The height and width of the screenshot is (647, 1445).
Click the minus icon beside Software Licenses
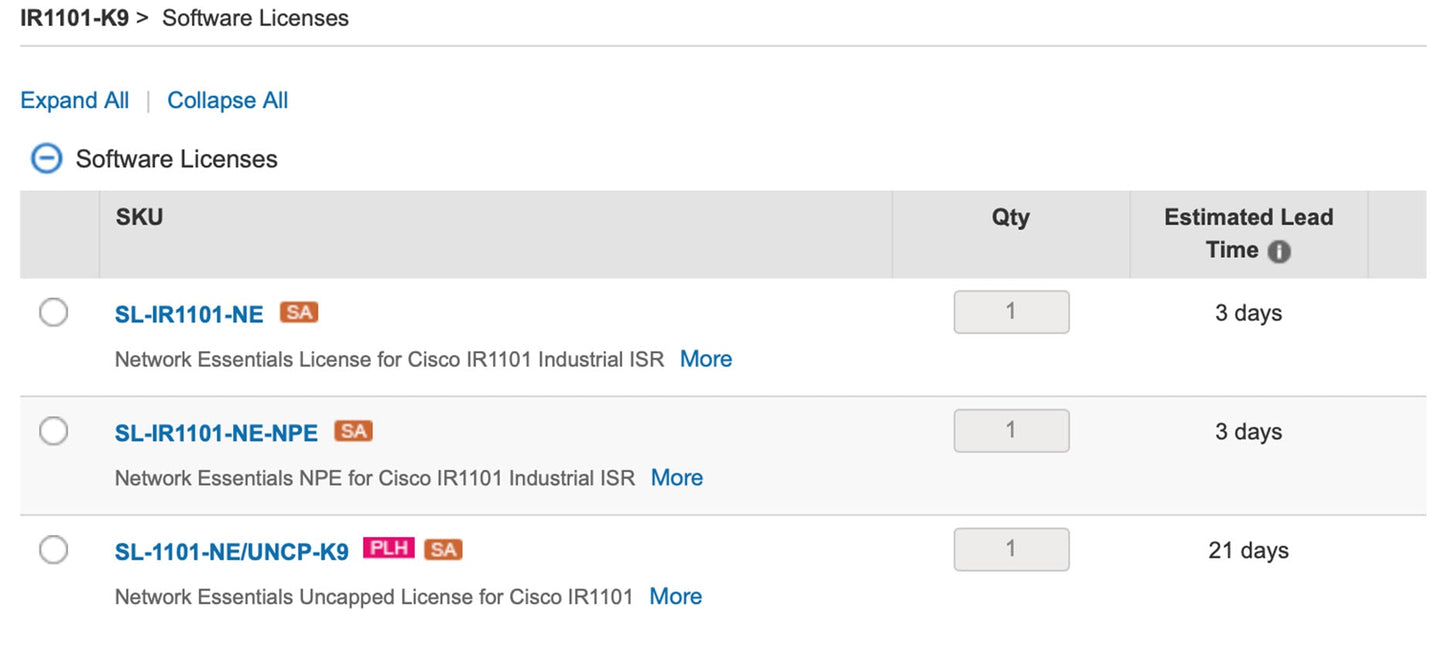(x=46, y=158)
